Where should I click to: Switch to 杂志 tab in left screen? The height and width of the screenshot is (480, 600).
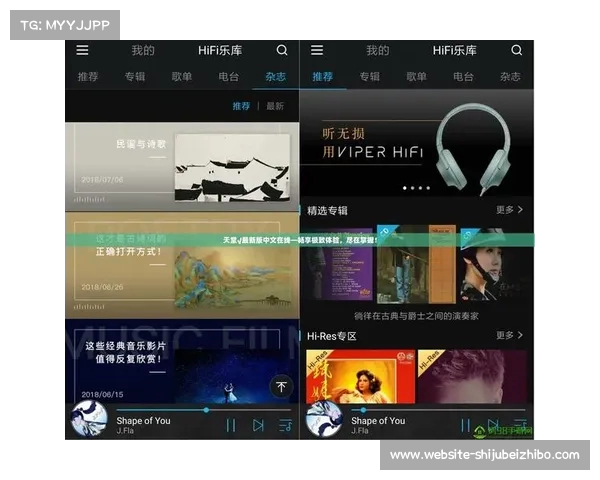point(276,77)
